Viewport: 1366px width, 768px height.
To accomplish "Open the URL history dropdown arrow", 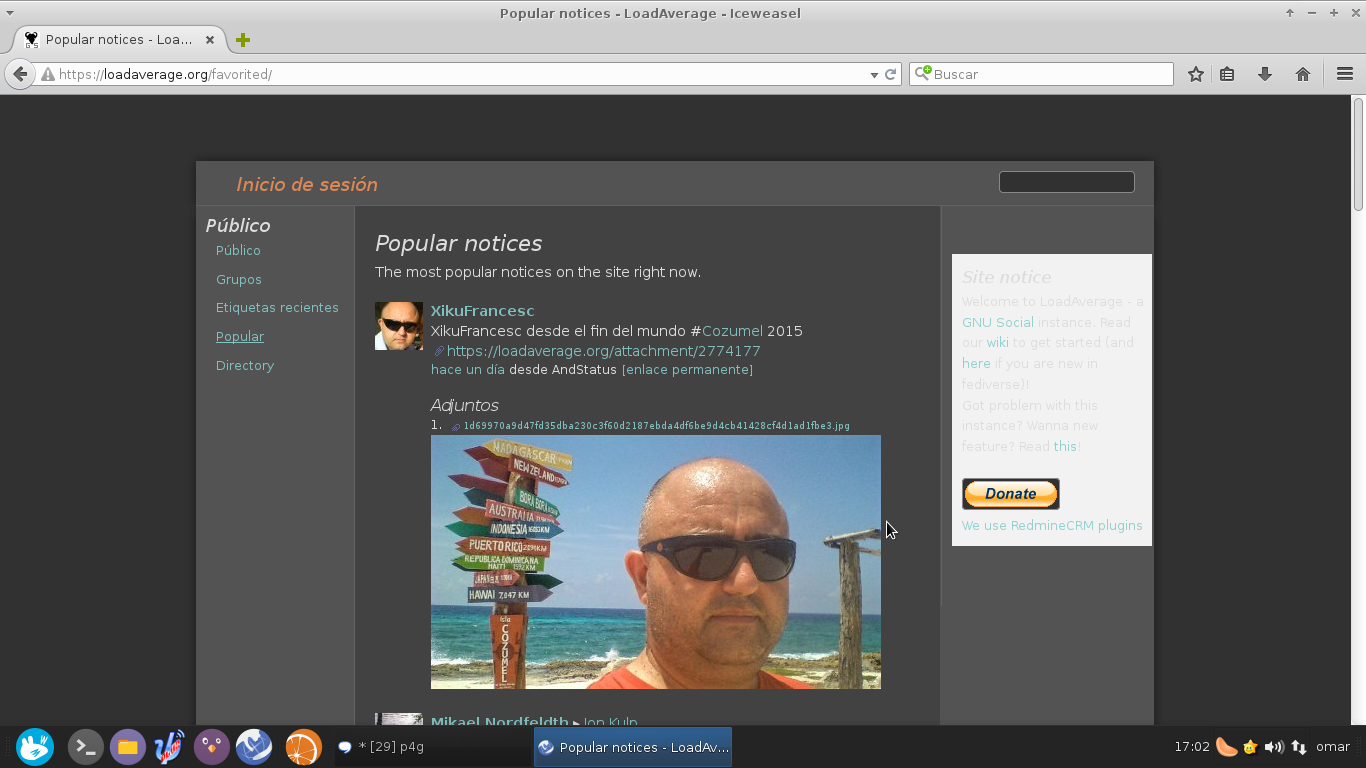I will [874, 74].
